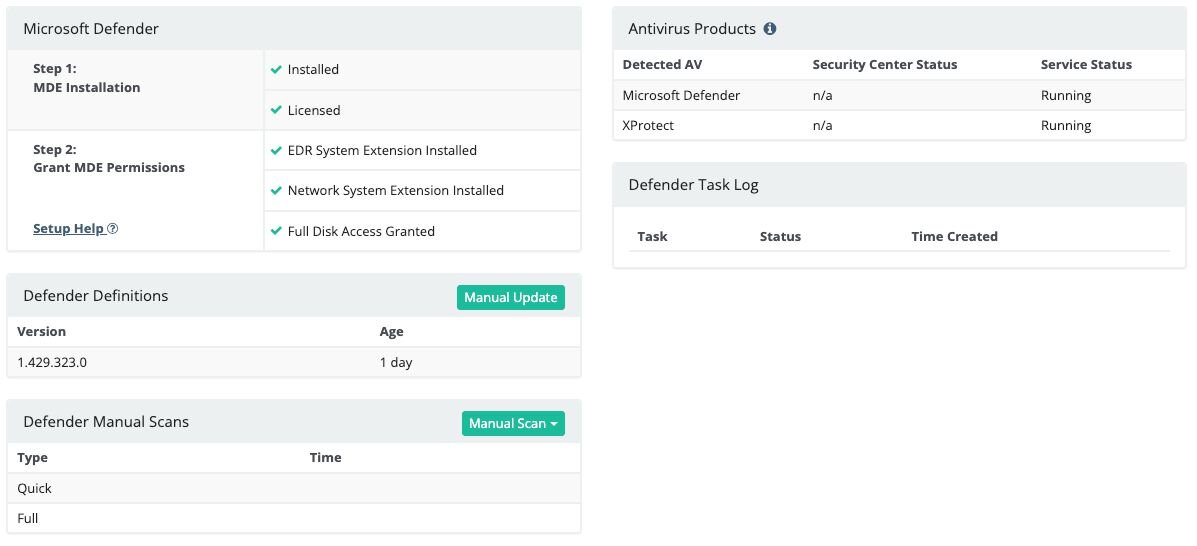Viewport: 1197px width, 546px height.
Task: Click the checkmark beside Licensed
Action: (x=276, y=111)
